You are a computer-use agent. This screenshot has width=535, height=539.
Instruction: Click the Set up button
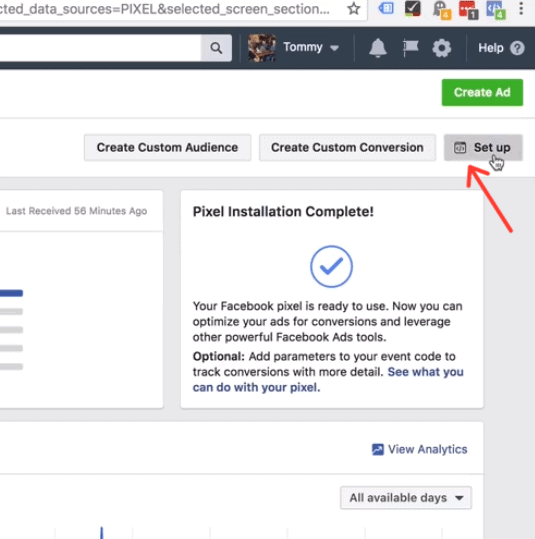[483, 147]
